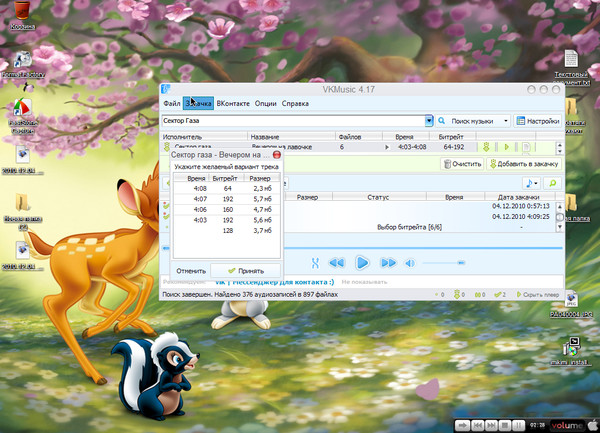This screenshot has height=433, width=600.
Task: Click the player rewind button
Action: pyautogui.click(x=337, y=263)
